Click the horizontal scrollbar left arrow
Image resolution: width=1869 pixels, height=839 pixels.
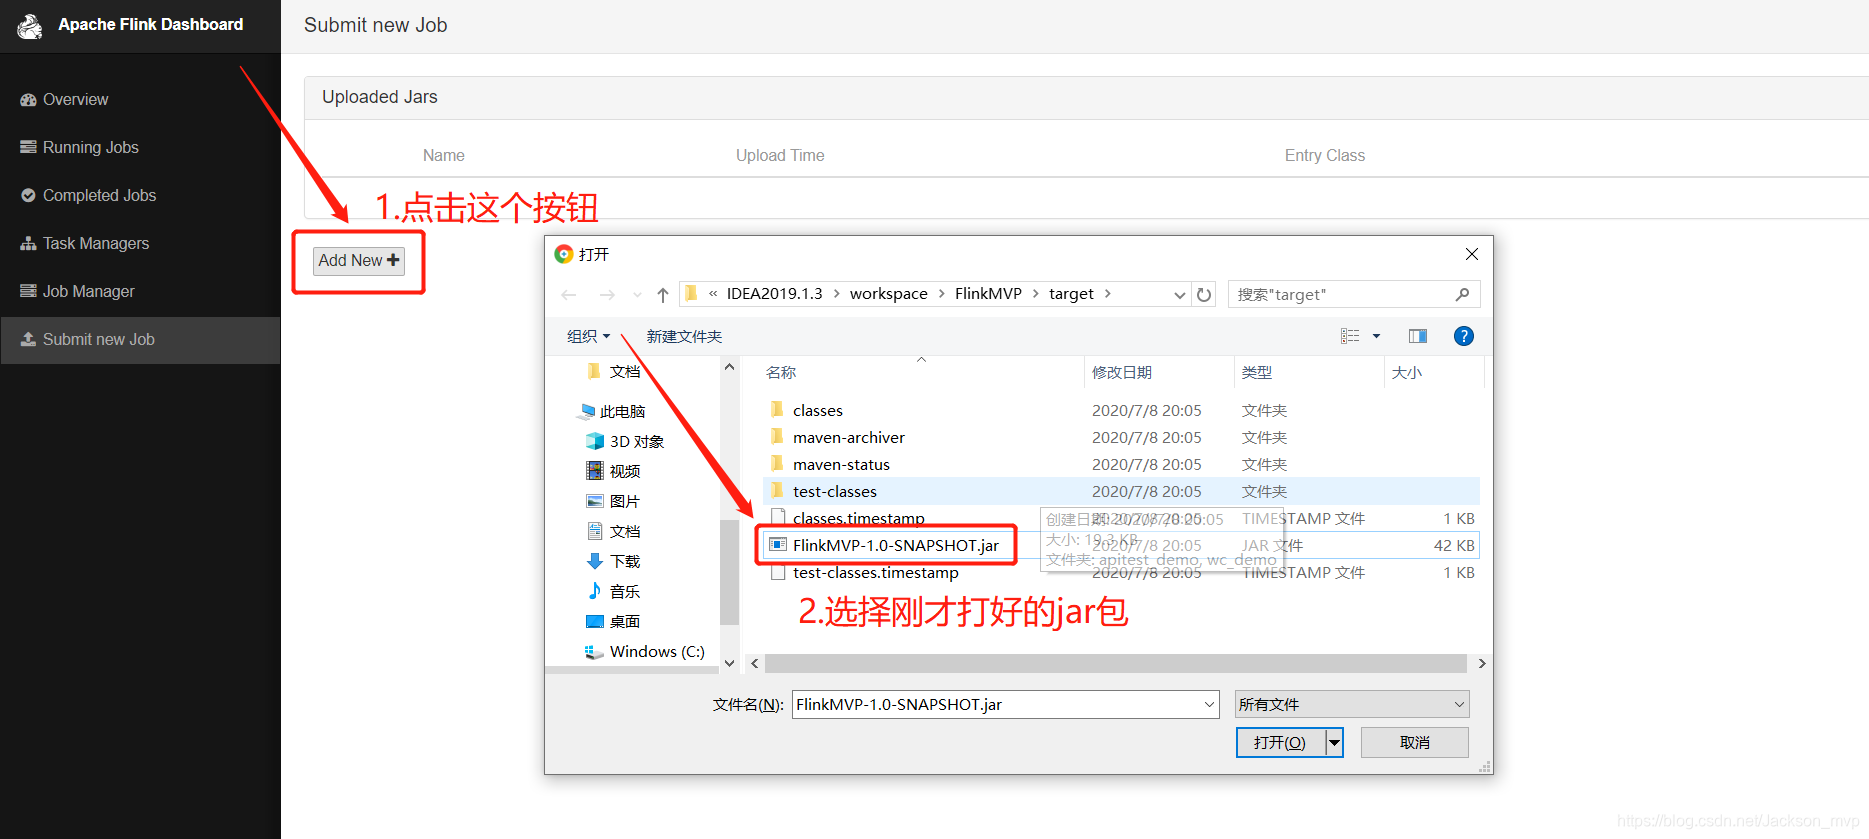[755, 664]
